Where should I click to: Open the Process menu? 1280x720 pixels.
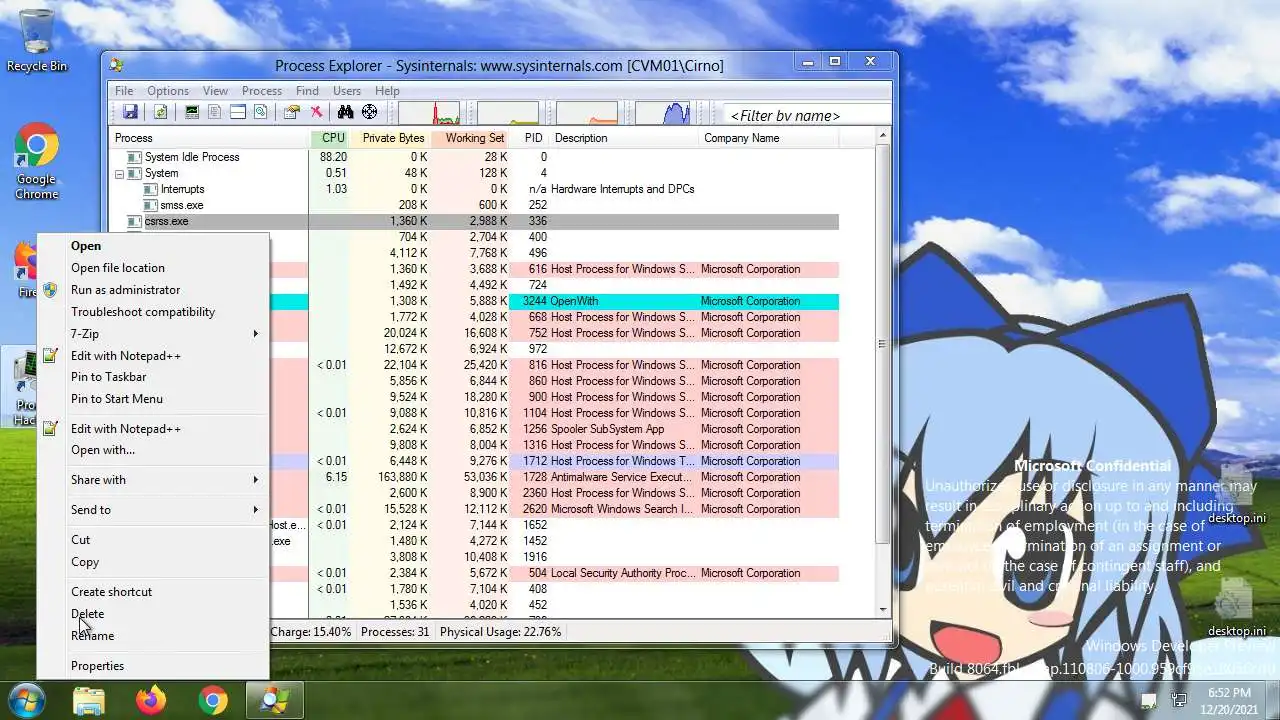coord(262,90)
